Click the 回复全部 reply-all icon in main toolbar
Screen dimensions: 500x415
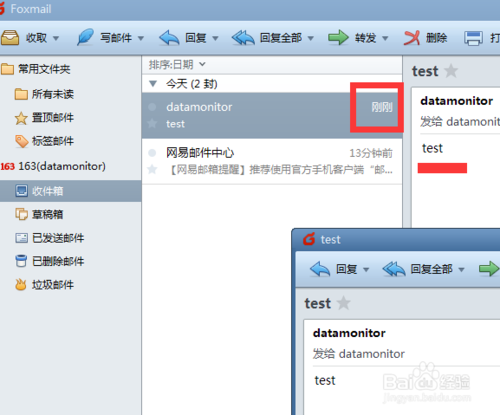pyautogui.click(x=243, y=37)
